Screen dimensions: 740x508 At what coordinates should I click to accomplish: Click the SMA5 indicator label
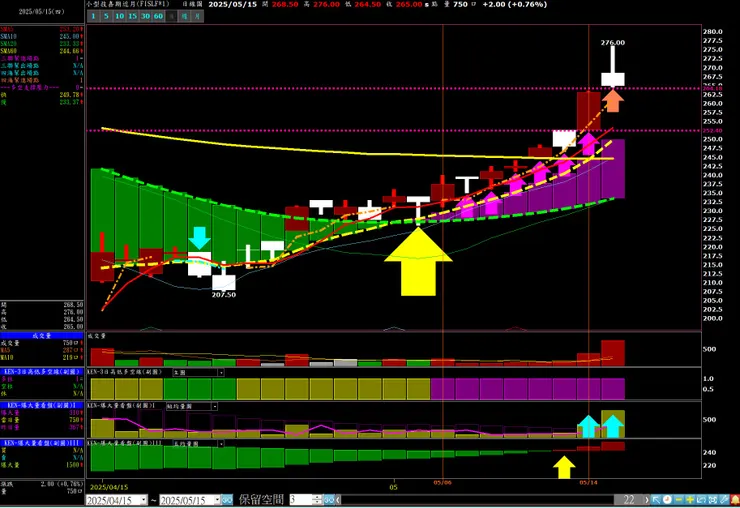[x=7, y=29]
